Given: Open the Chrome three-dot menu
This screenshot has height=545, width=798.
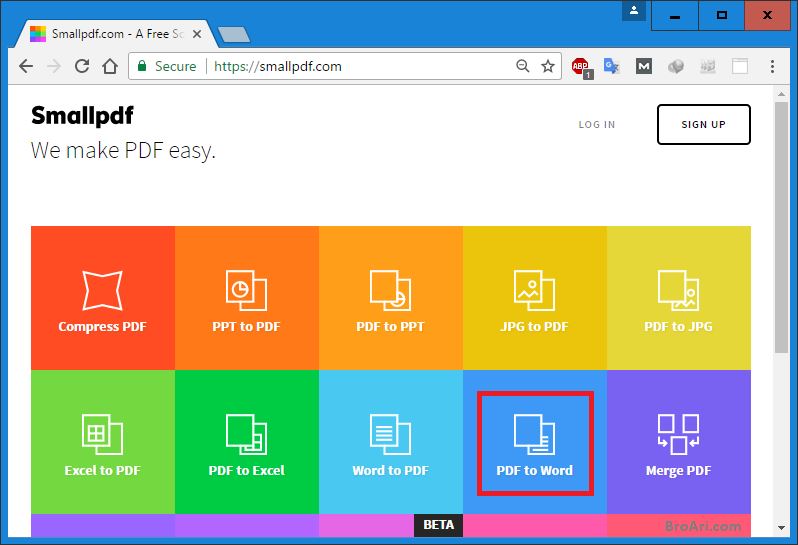Looking at the screenshot, I should 773,66.
